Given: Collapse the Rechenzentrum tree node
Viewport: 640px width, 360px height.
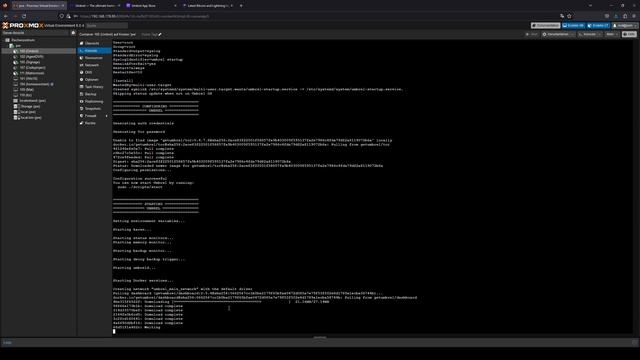Looking at the screenshot, I should coord(3,40).
